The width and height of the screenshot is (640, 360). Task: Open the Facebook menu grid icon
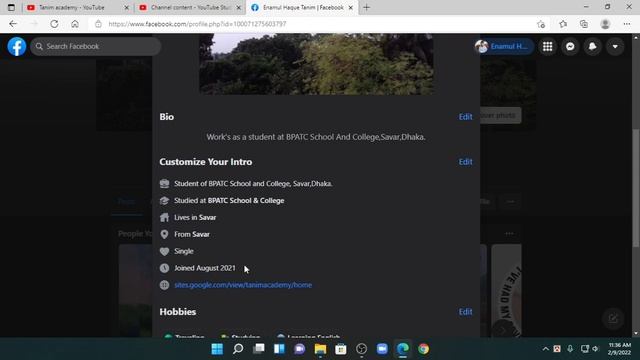click(x=547, y=47)
